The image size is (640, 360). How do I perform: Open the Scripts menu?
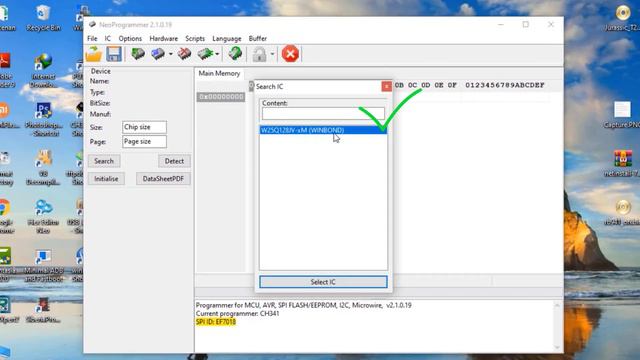195,38
